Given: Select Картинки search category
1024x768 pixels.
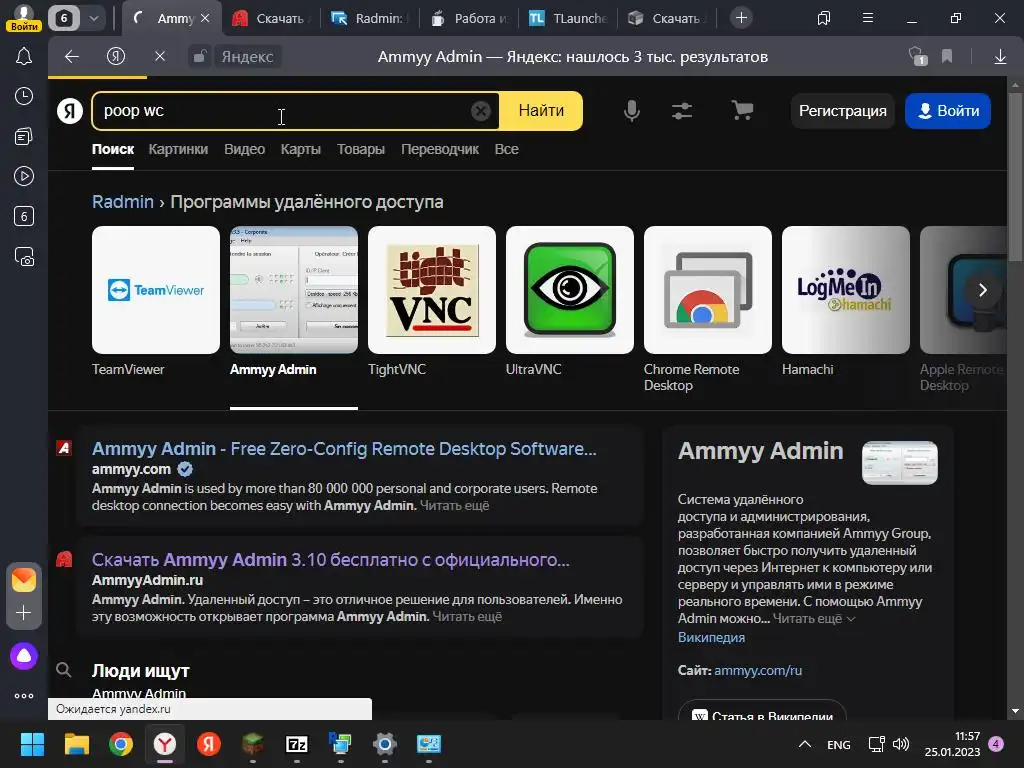Looking at the screenshot, I should pos(178,150).
